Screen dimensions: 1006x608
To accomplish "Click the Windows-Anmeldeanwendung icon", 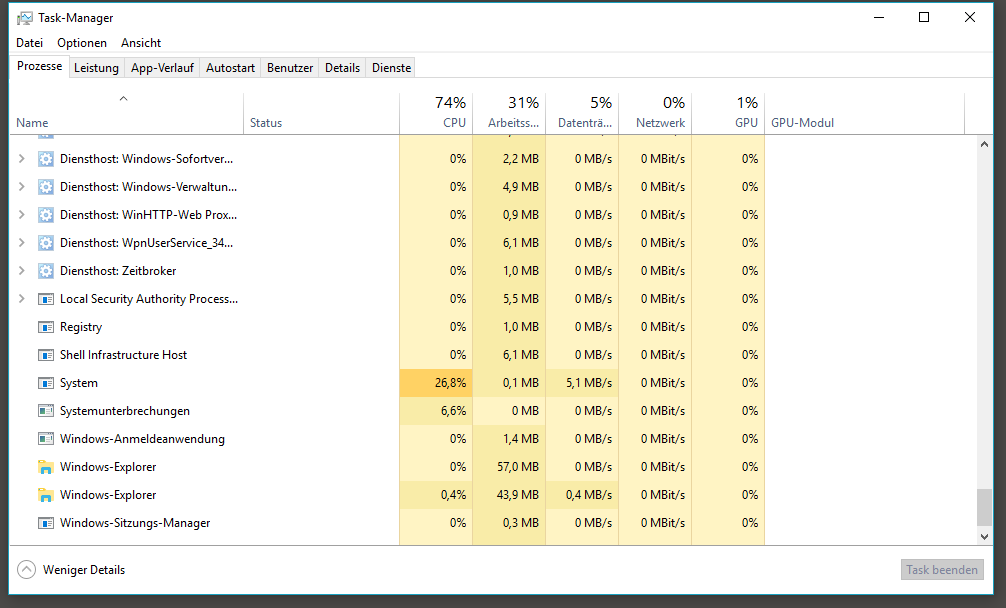I will tap(46, 439).
